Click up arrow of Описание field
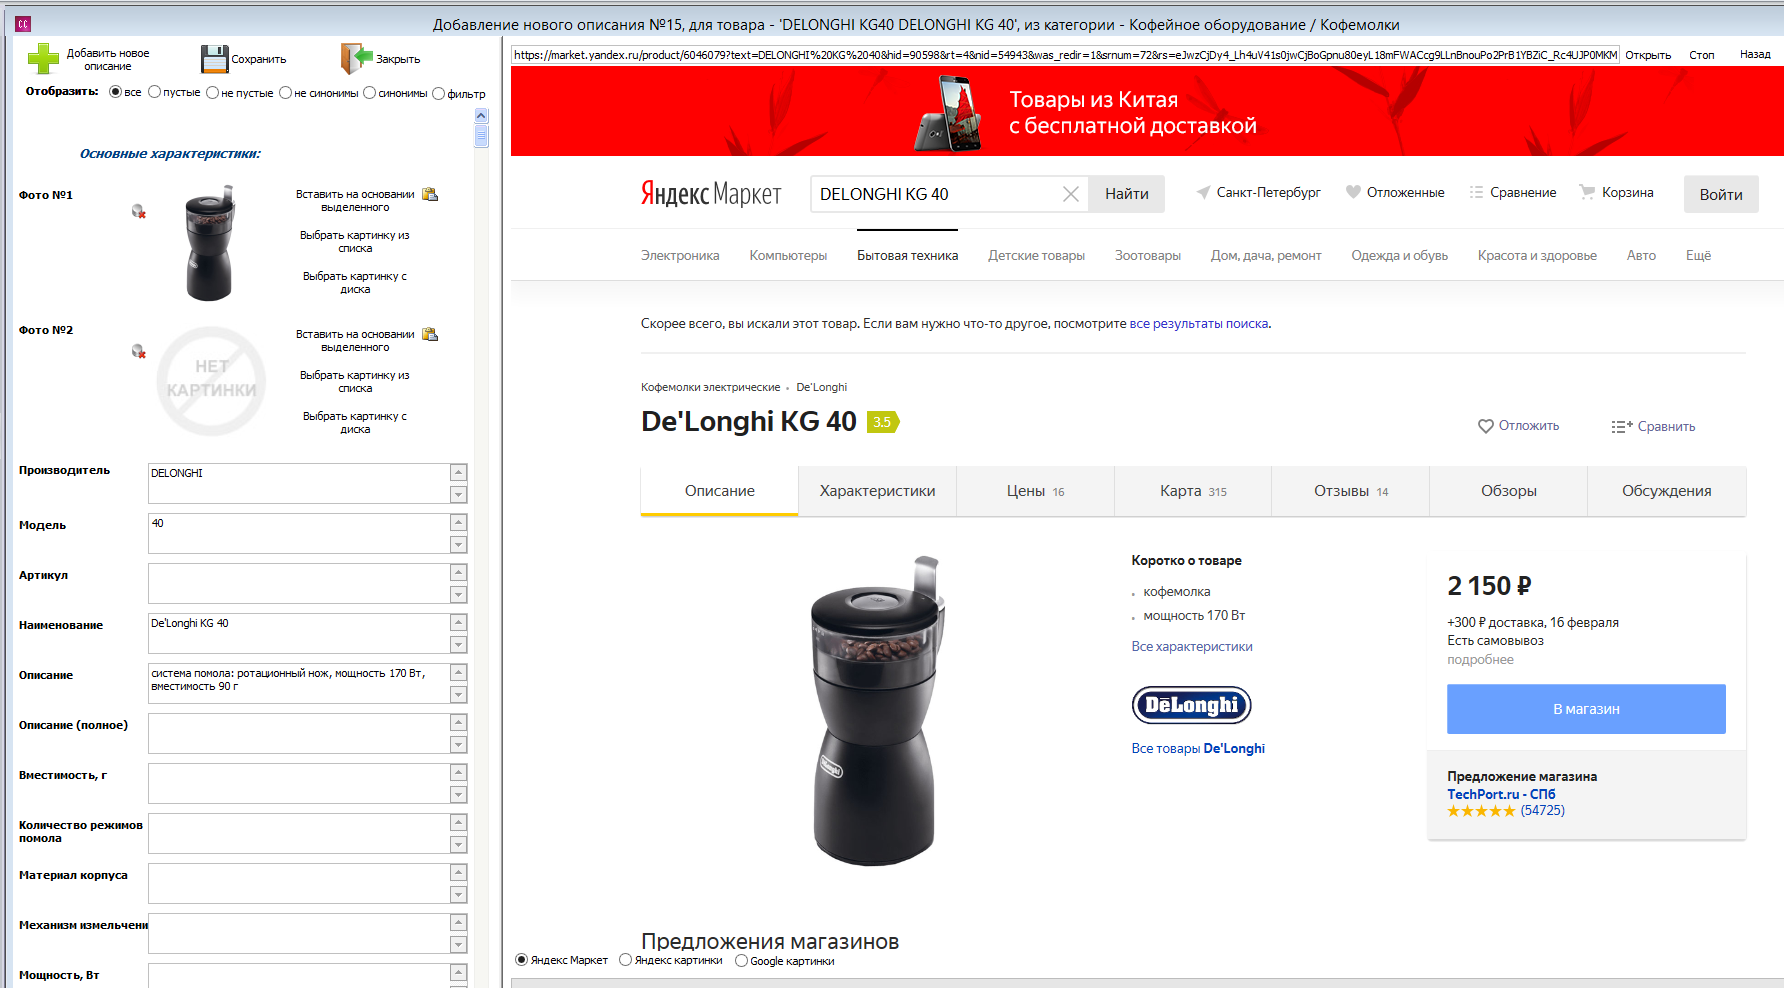Screen dimensions: 1784x988 [458, 672]
